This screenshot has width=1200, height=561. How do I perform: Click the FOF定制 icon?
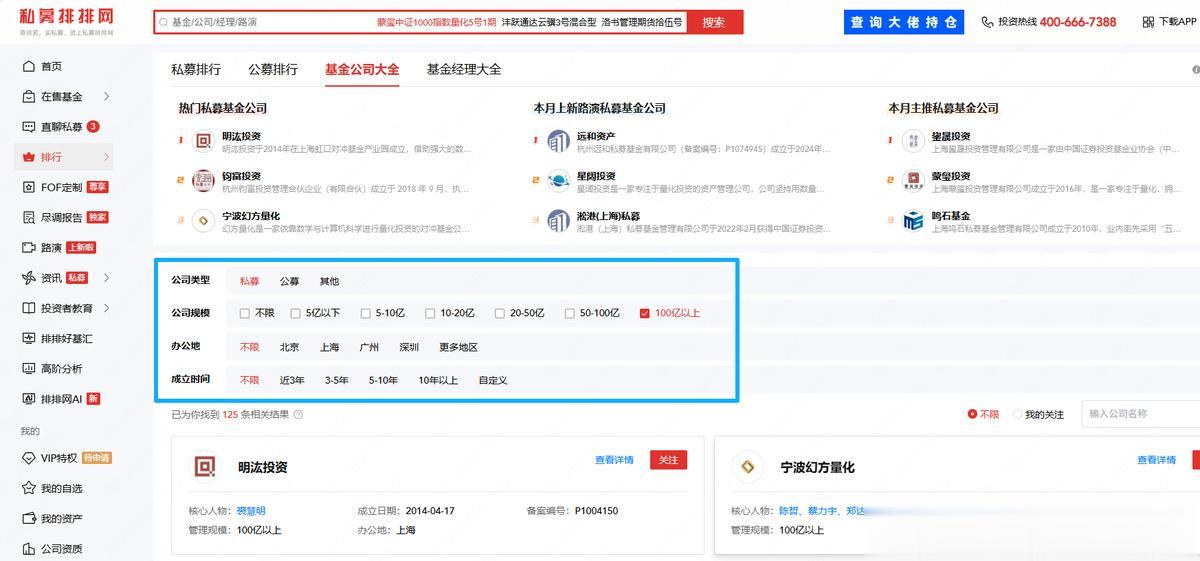(28, 187)
